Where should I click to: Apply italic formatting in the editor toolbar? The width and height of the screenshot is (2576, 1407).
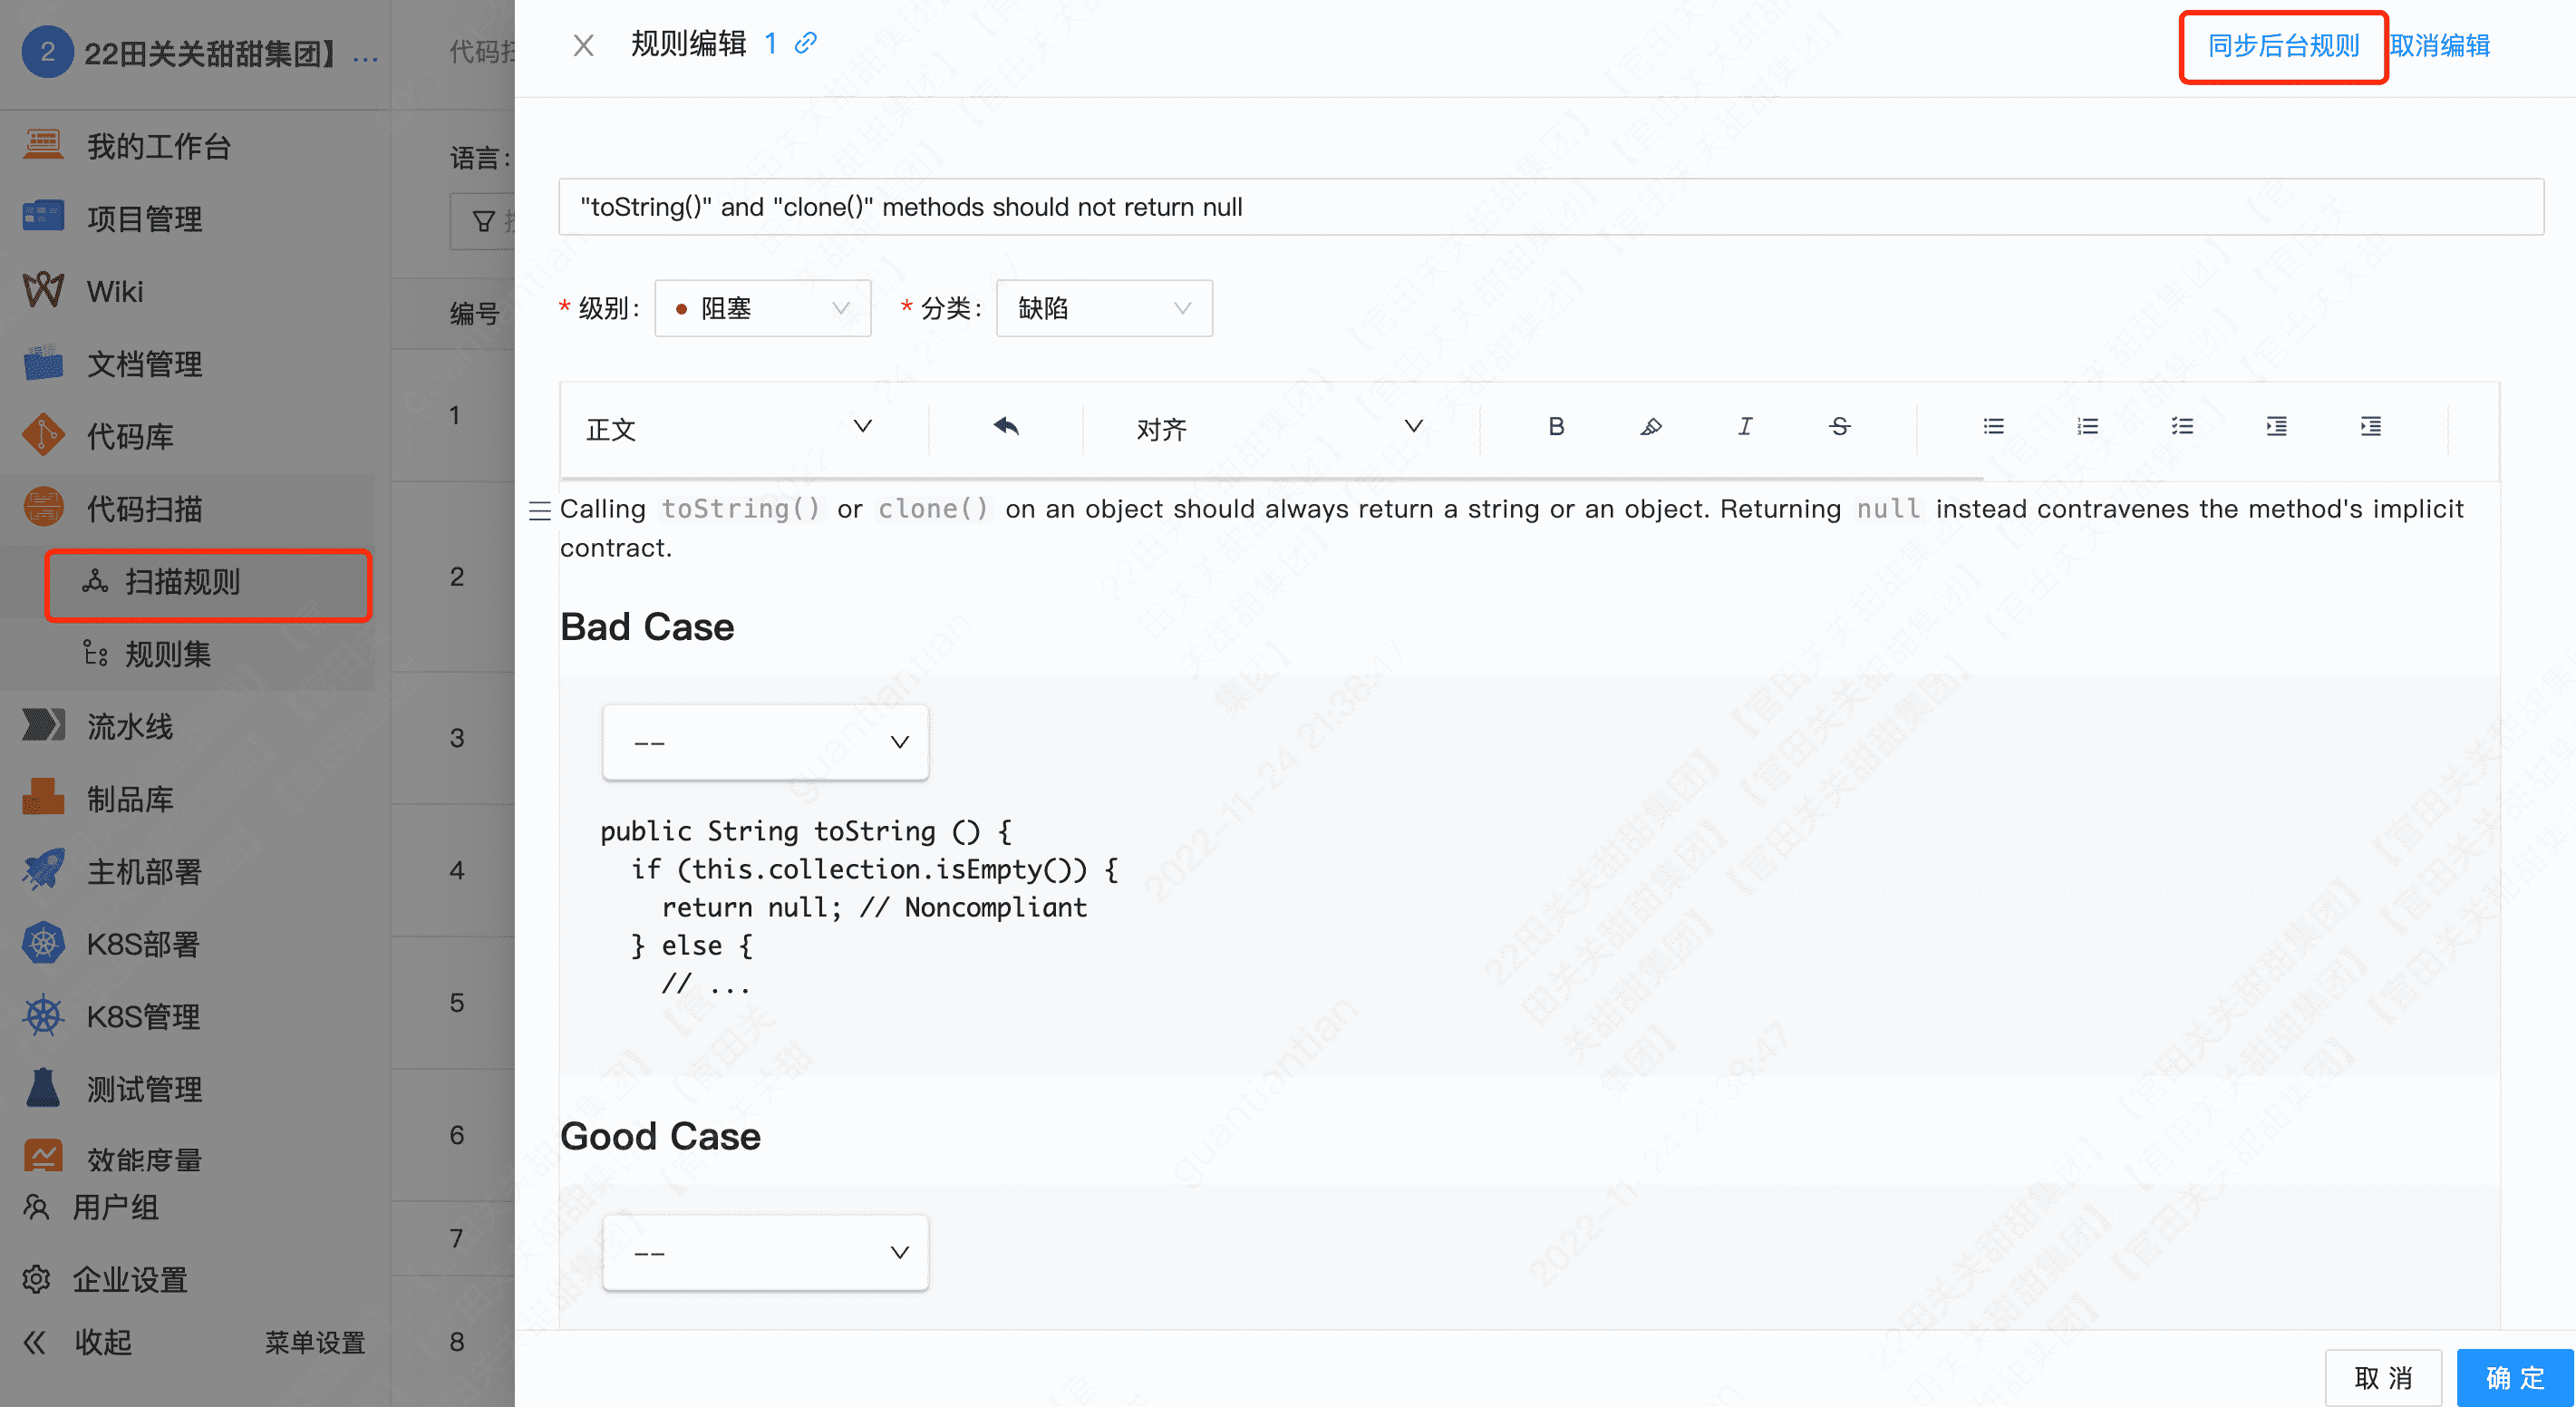tap(1745, 427)
